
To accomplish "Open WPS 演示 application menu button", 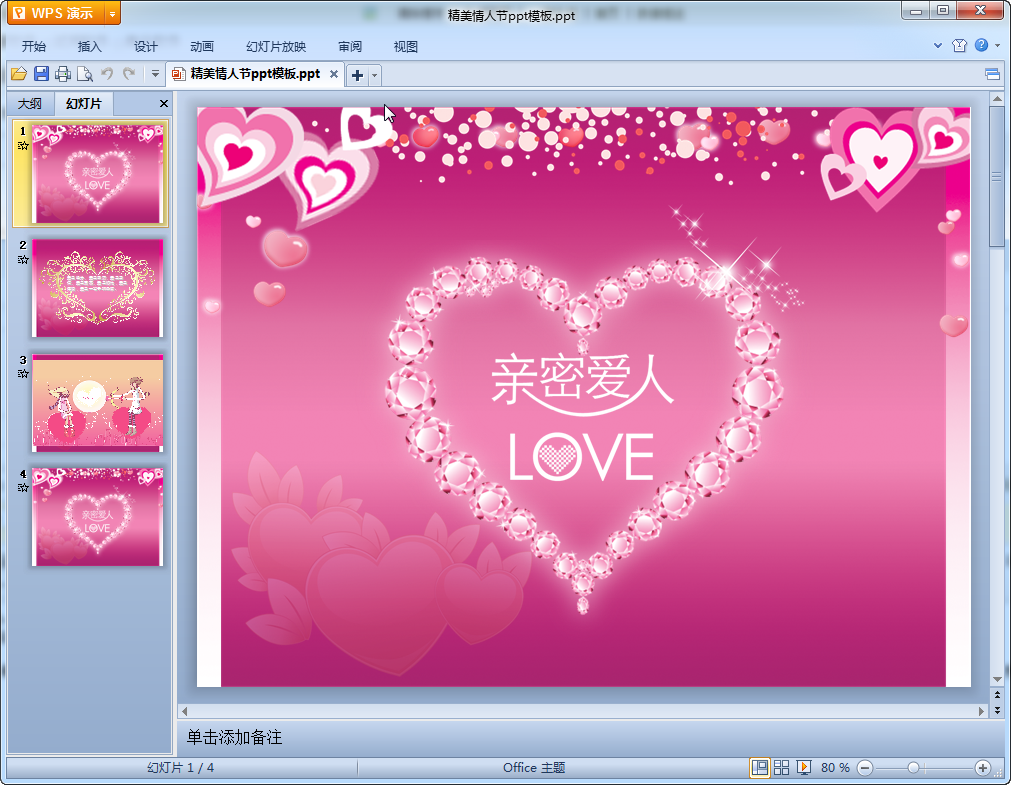I will click(x=56, y=13).
